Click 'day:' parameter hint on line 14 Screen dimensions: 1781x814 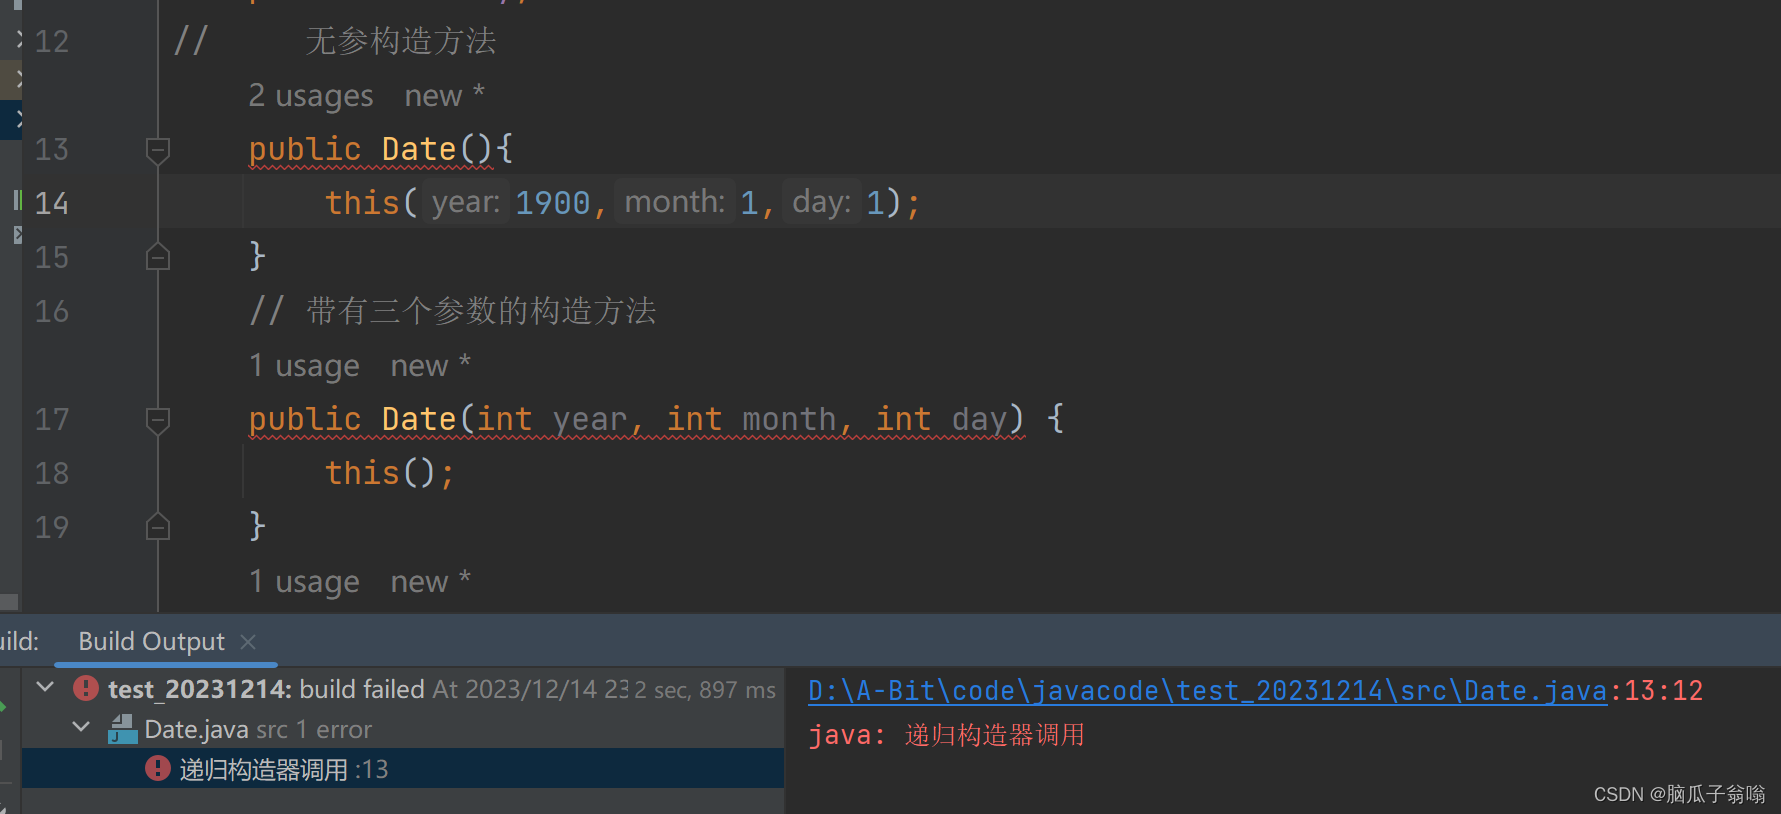[x=822, y=202]
